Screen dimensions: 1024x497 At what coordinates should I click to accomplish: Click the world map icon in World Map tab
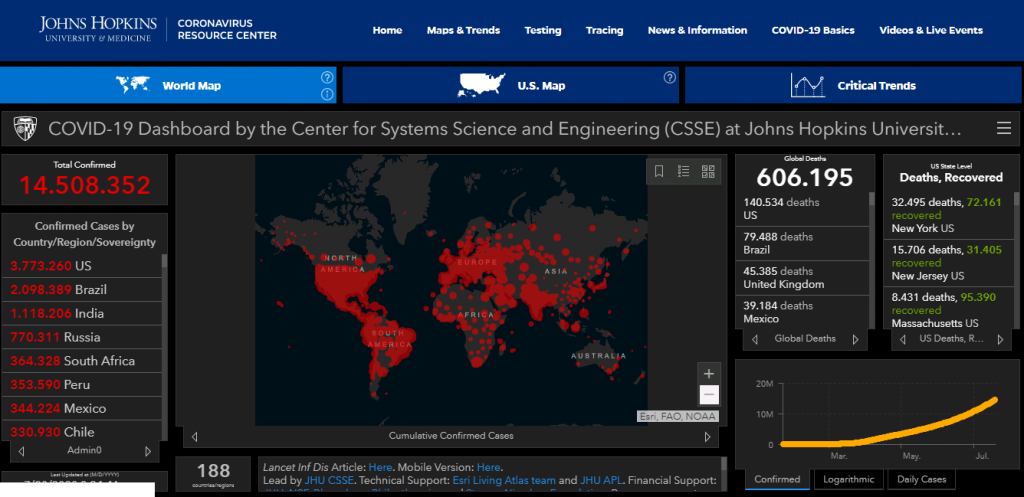pos(133,85)
